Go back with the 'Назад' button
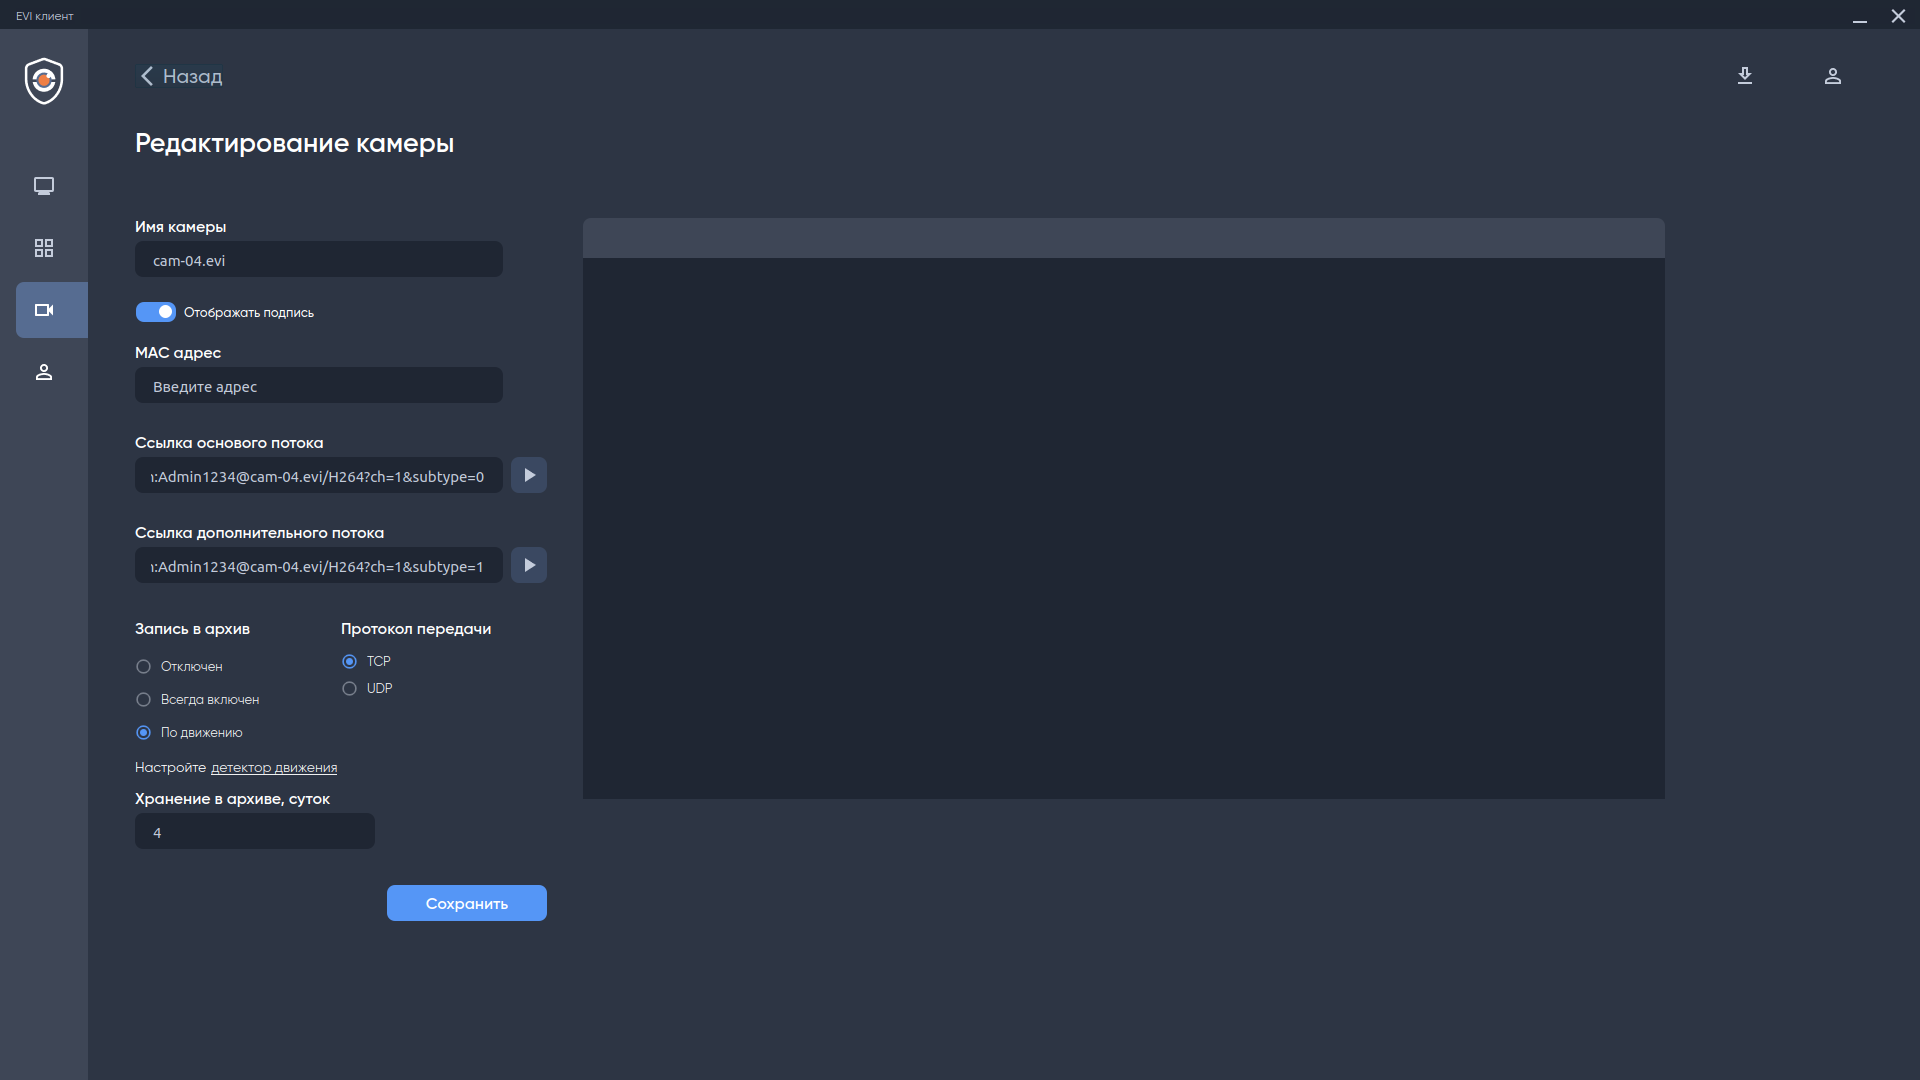Image resolution: width=1920 pixels, height=1080 pixels. (181, 76)
